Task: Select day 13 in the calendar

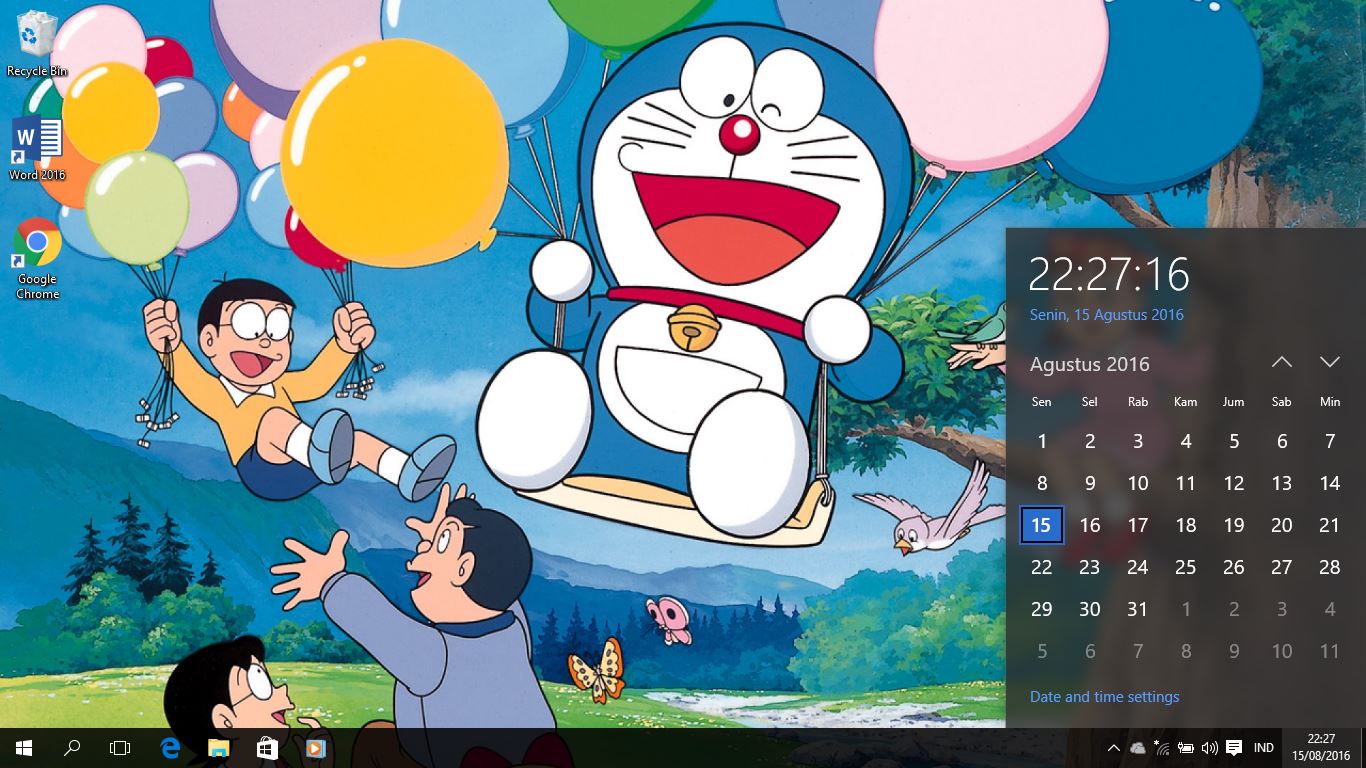Action: pos(1282,483)
